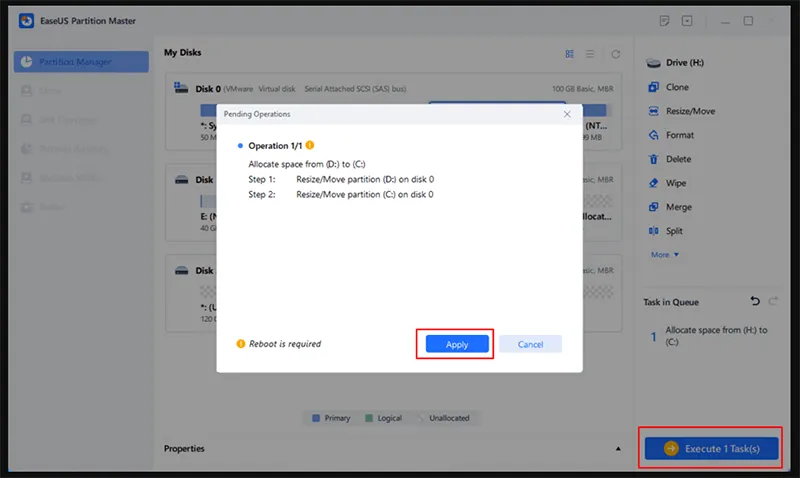Screen dimensions: 800x478
Task: Click the Unallocated legend swatch
Action: pos(420,418)
